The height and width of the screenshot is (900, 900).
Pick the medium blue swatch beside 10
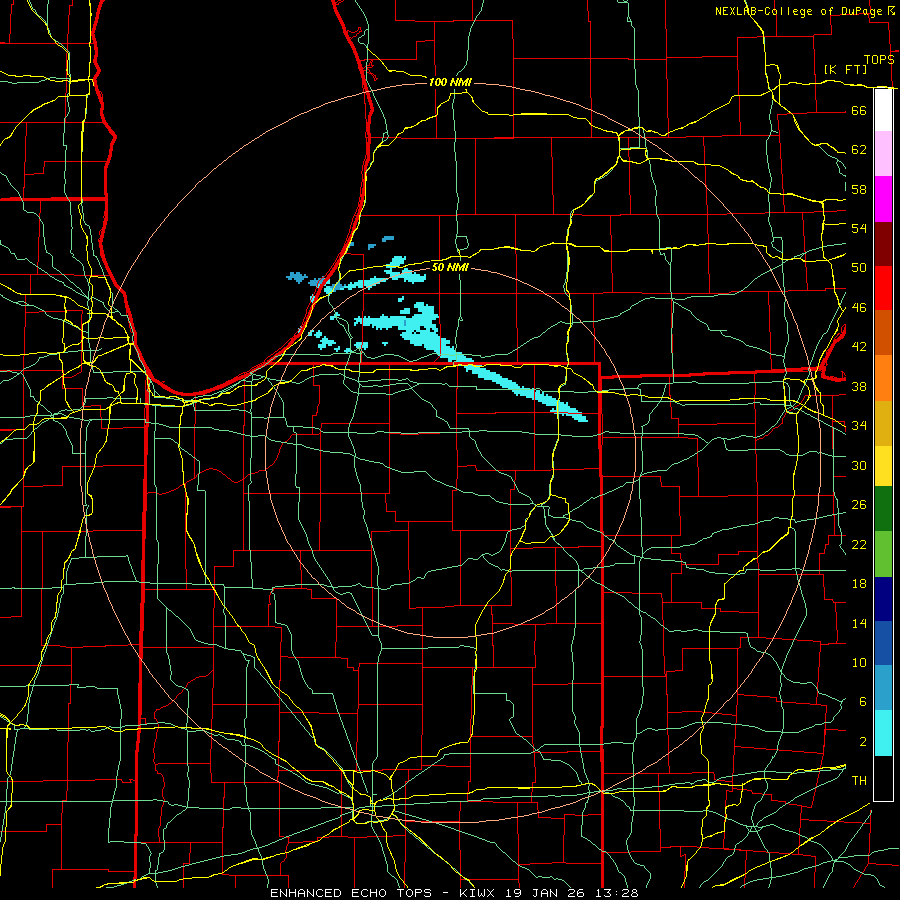point(883,643)
